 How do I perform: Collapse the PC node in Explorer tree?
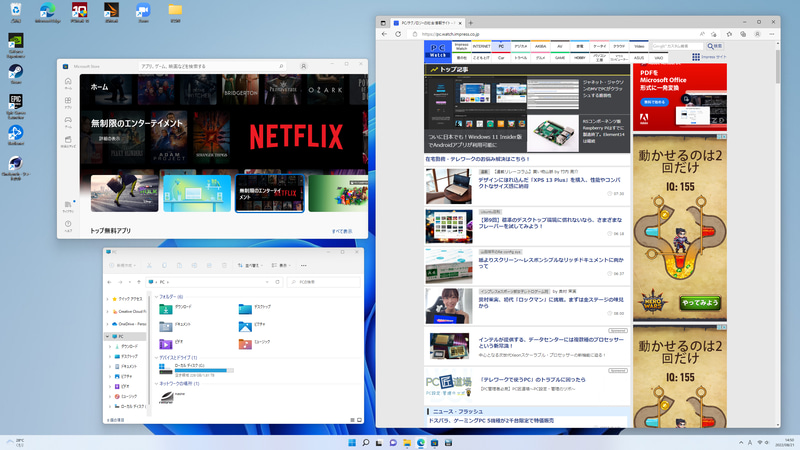108,336
